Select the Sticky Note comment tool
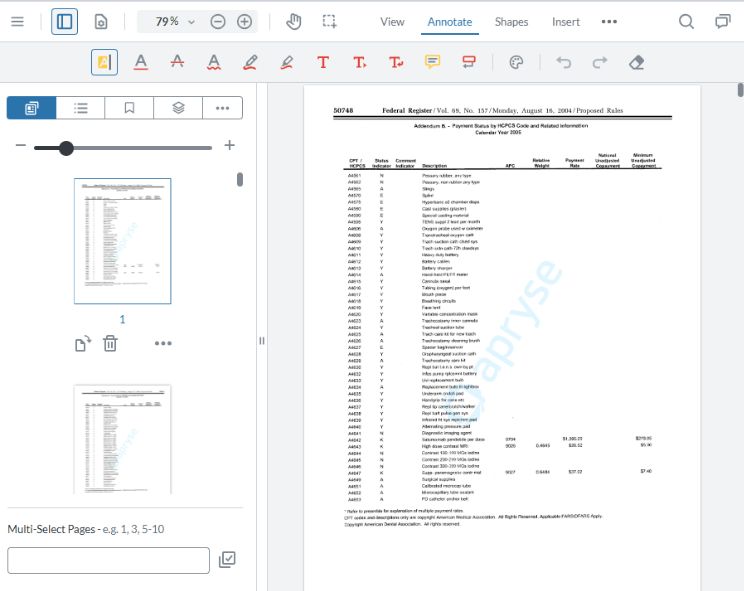The height and width of the screenshot is (591, 744). 432,63
